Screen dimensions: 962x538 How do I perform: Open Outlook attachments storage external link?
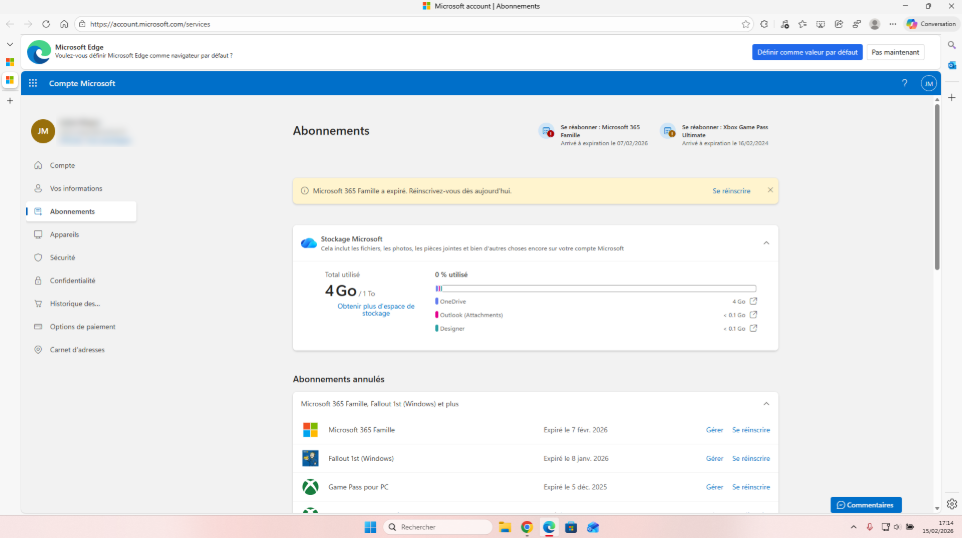point(753,315)
